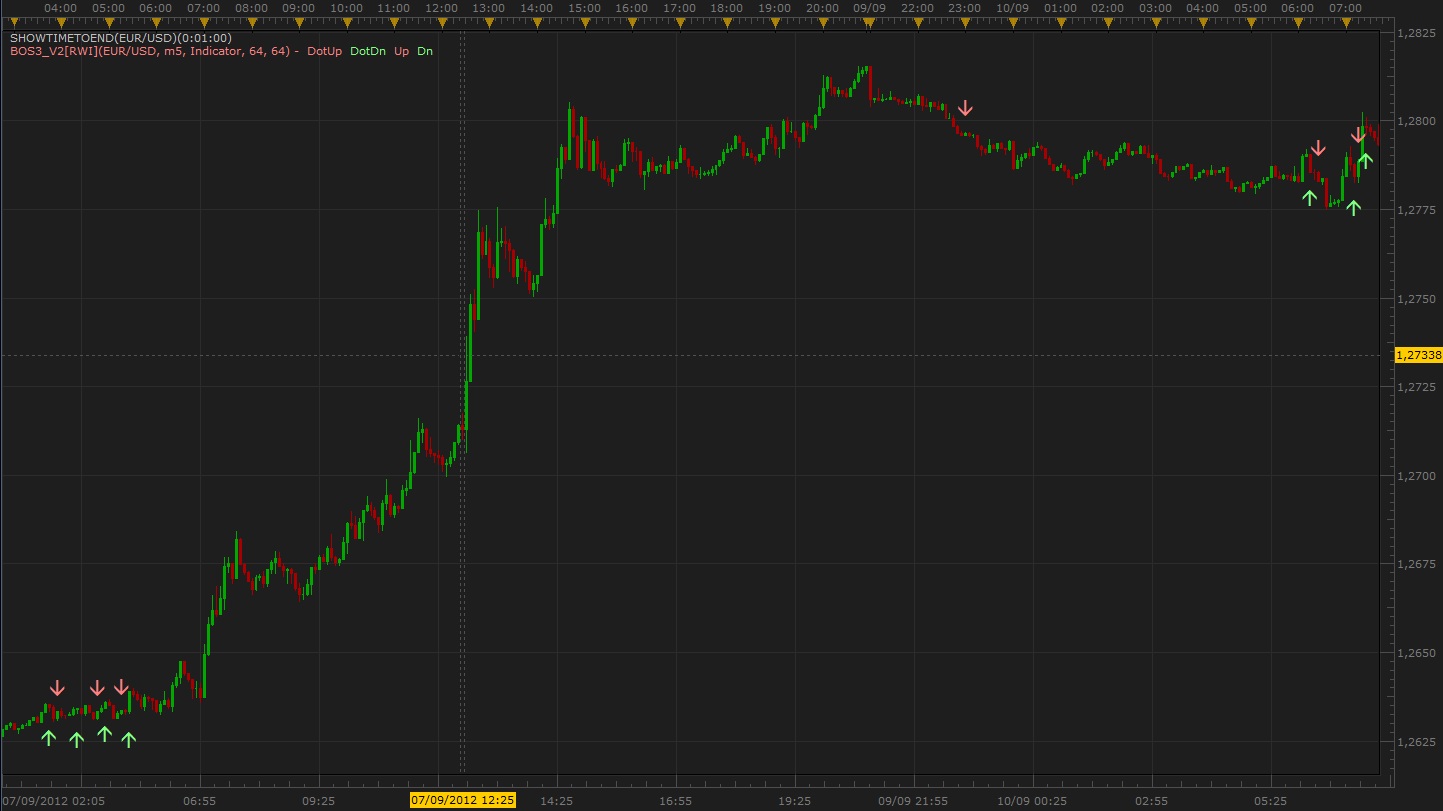The height and width of the screenshot is (811, 1443).
Task: Click the 1,2750 price axis label
Action: (1415, 299)
